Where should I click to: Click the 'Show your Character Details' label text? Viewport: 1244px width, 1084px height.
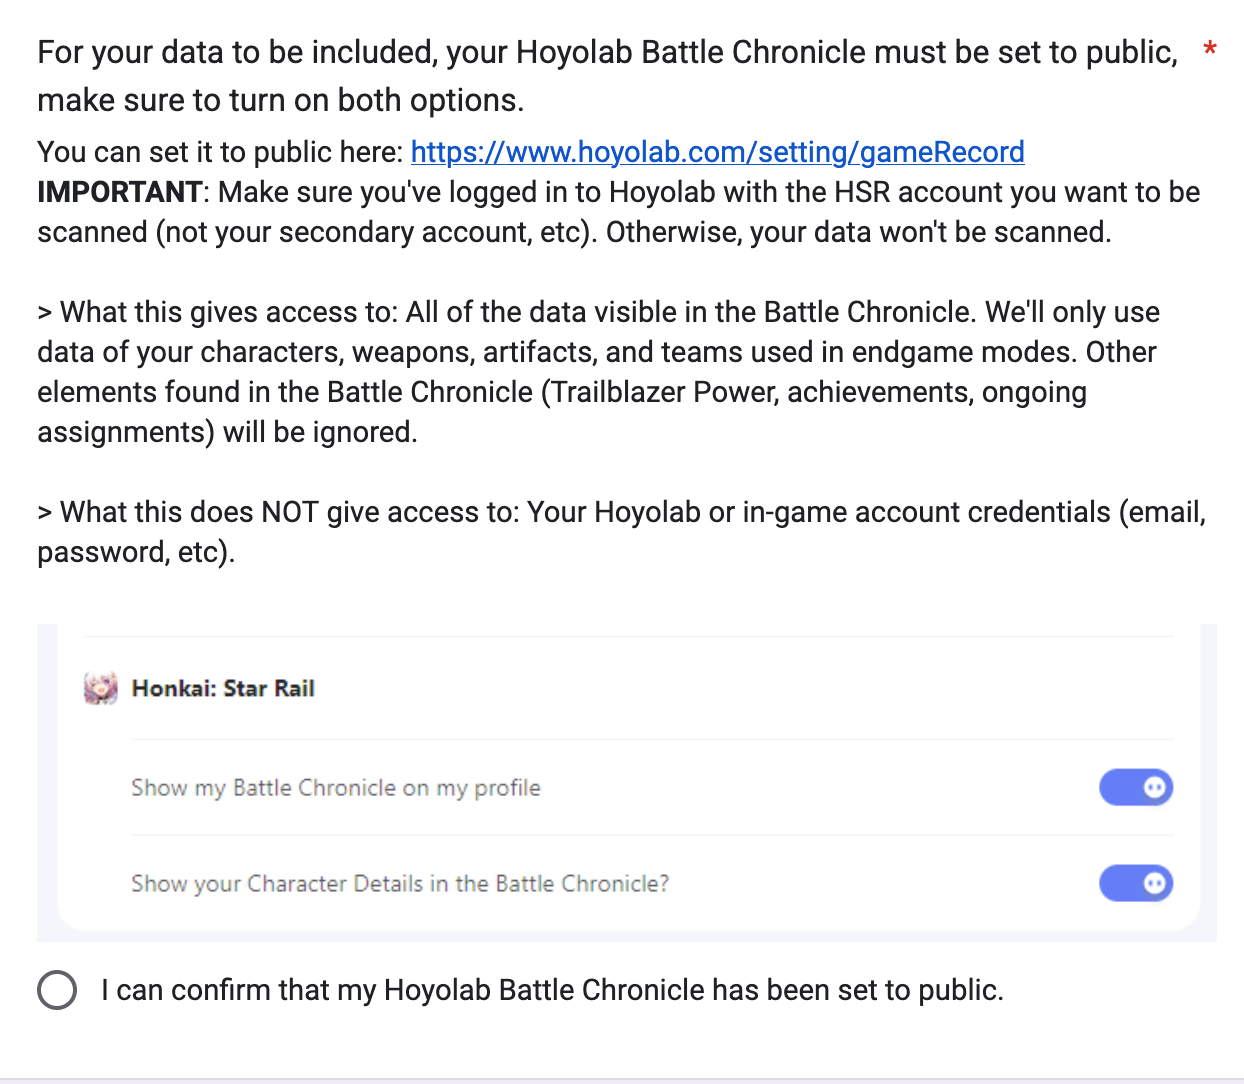click(400, 884)
